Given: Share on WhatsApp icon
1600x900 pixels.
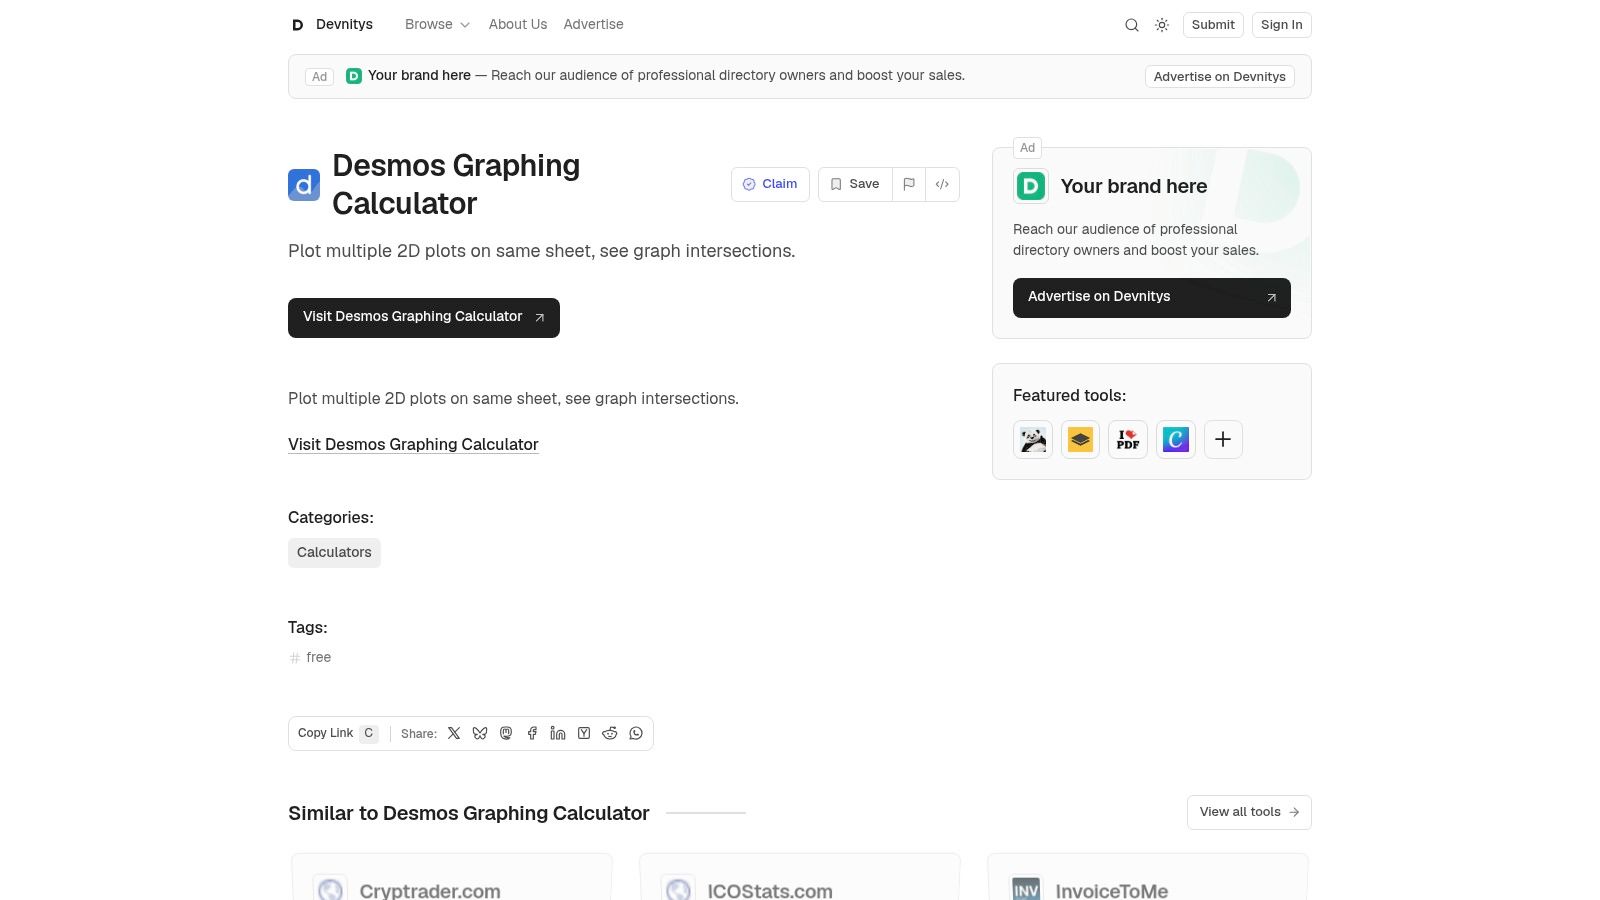Looking at the screenshot, I should [636, 733].
